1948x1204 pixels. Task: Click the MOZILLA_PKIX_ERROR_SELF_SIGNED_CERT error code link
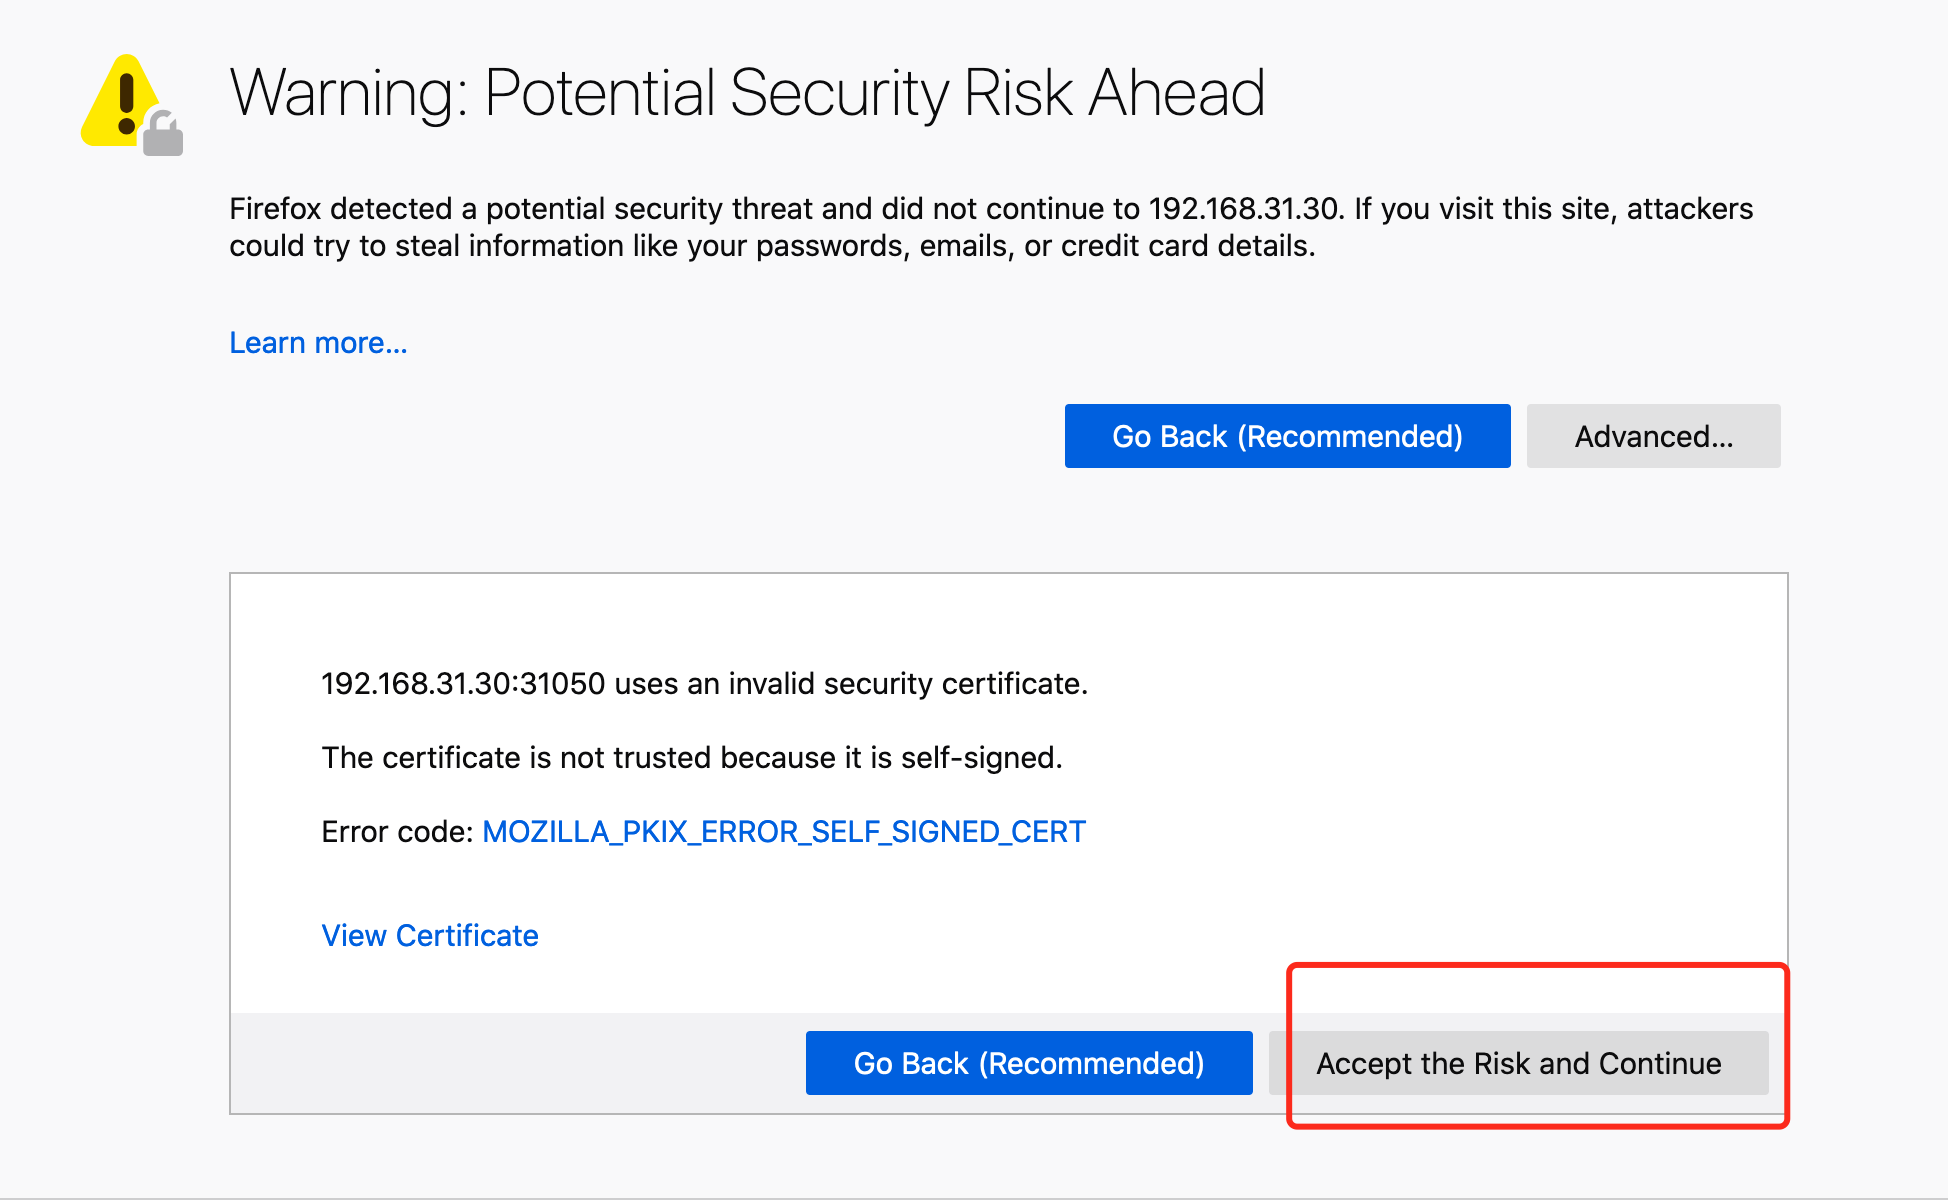(783, 831)
